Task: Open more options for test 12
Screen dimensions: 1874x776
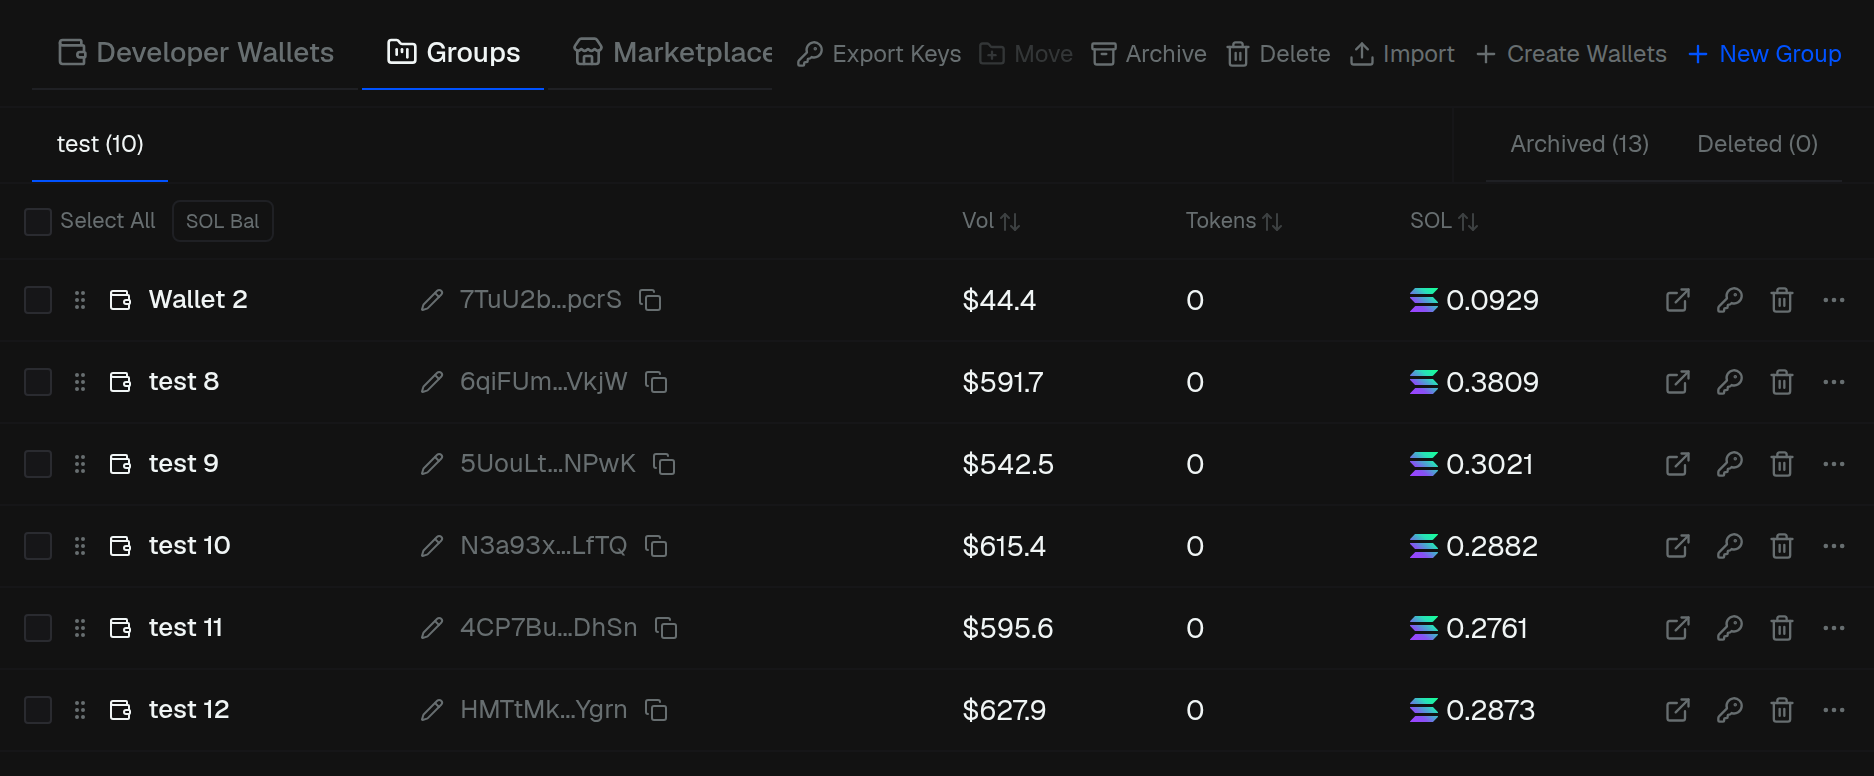Action: (1834, 710)
